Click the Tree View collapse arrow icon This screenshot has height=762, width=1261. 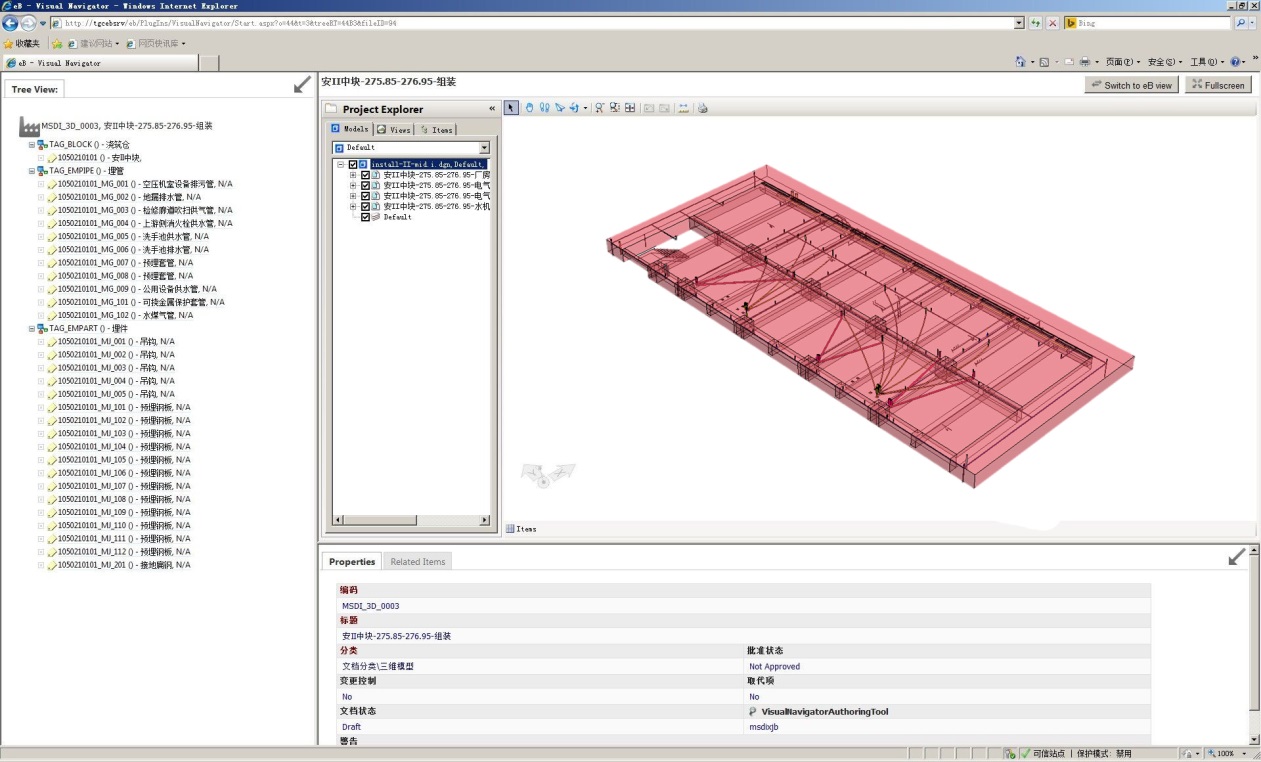pyautogui.click(x=302, y=86)
